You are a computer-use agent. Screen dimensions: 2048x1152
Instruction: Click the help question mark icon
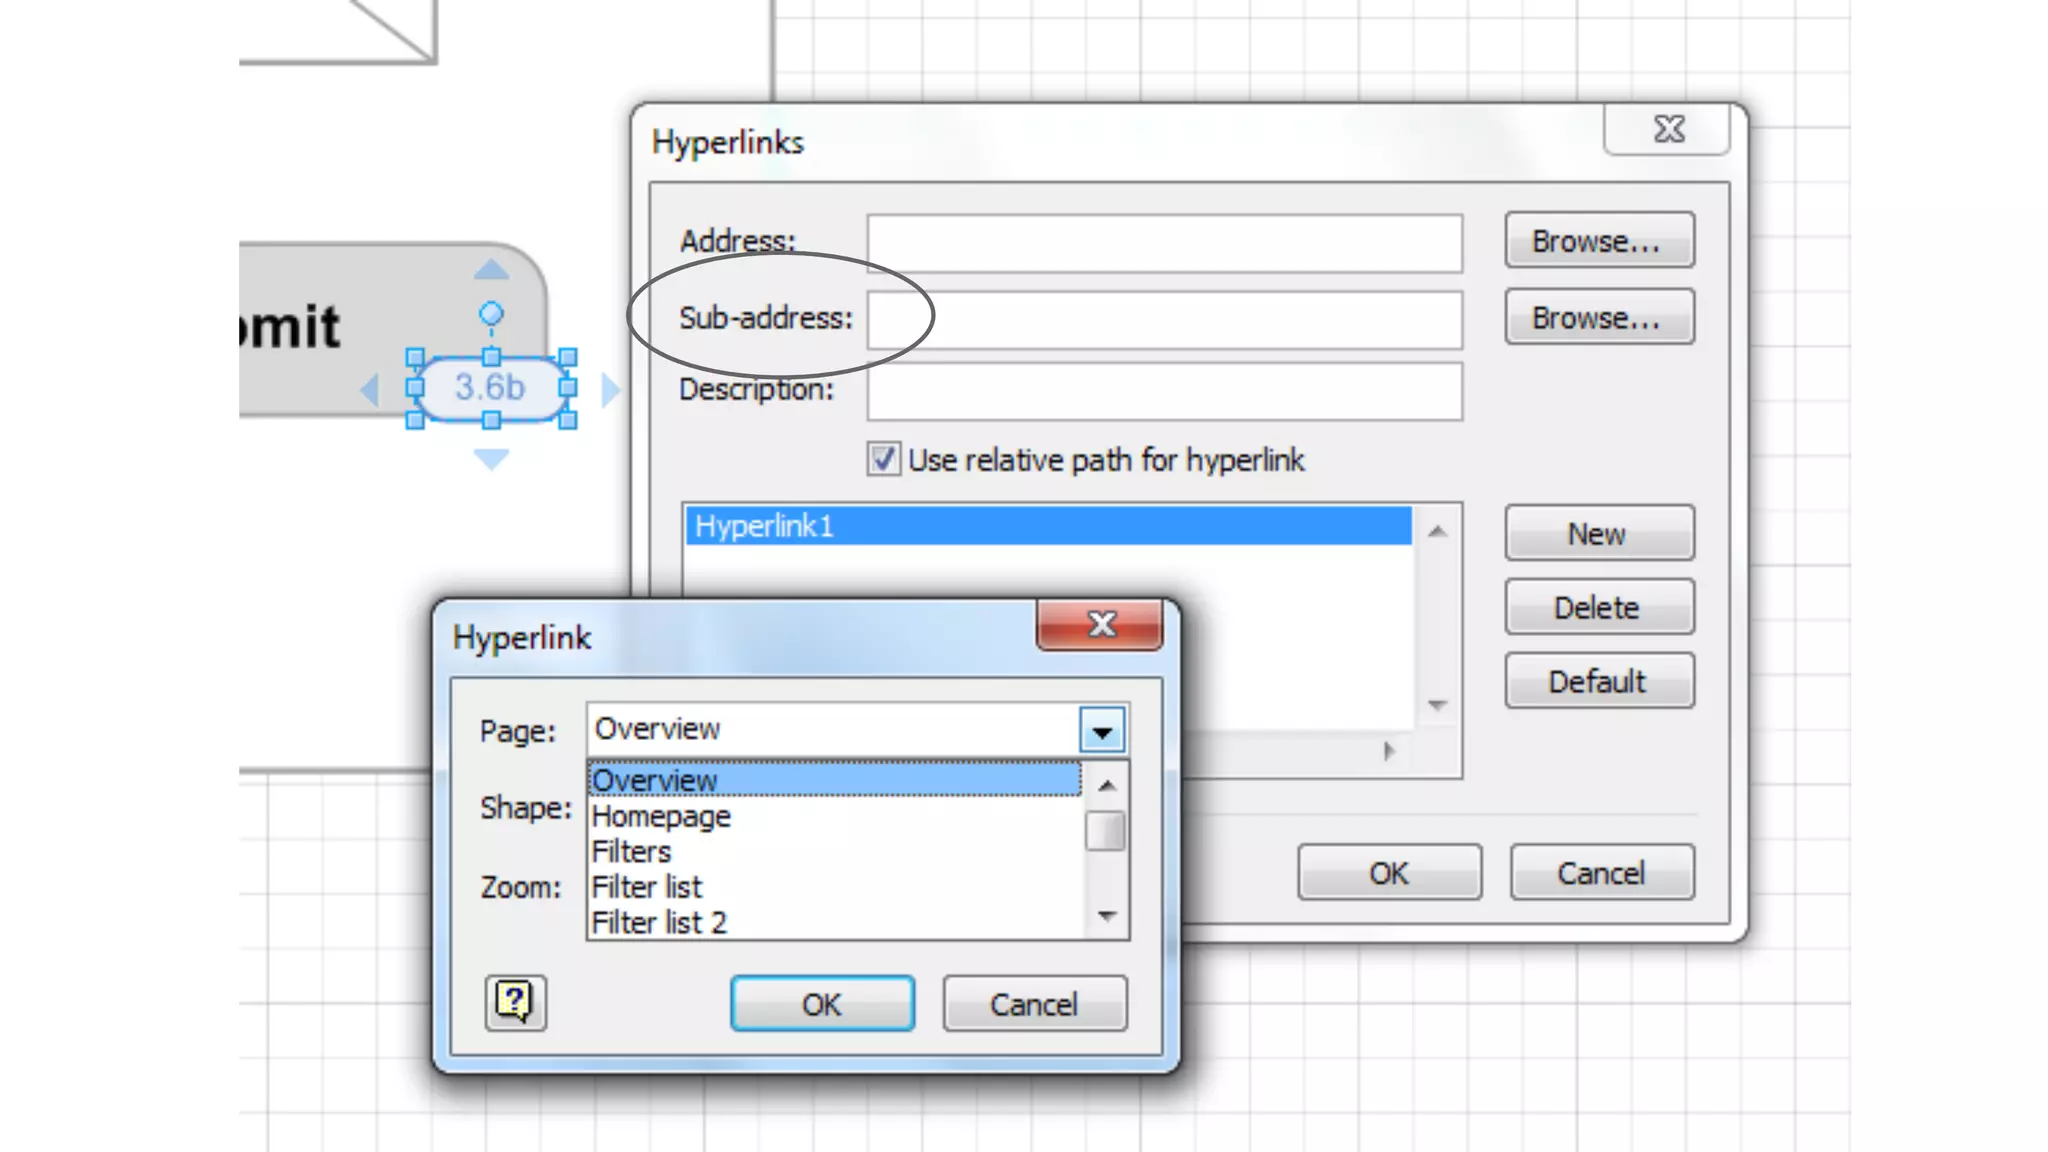point(515,1002)
